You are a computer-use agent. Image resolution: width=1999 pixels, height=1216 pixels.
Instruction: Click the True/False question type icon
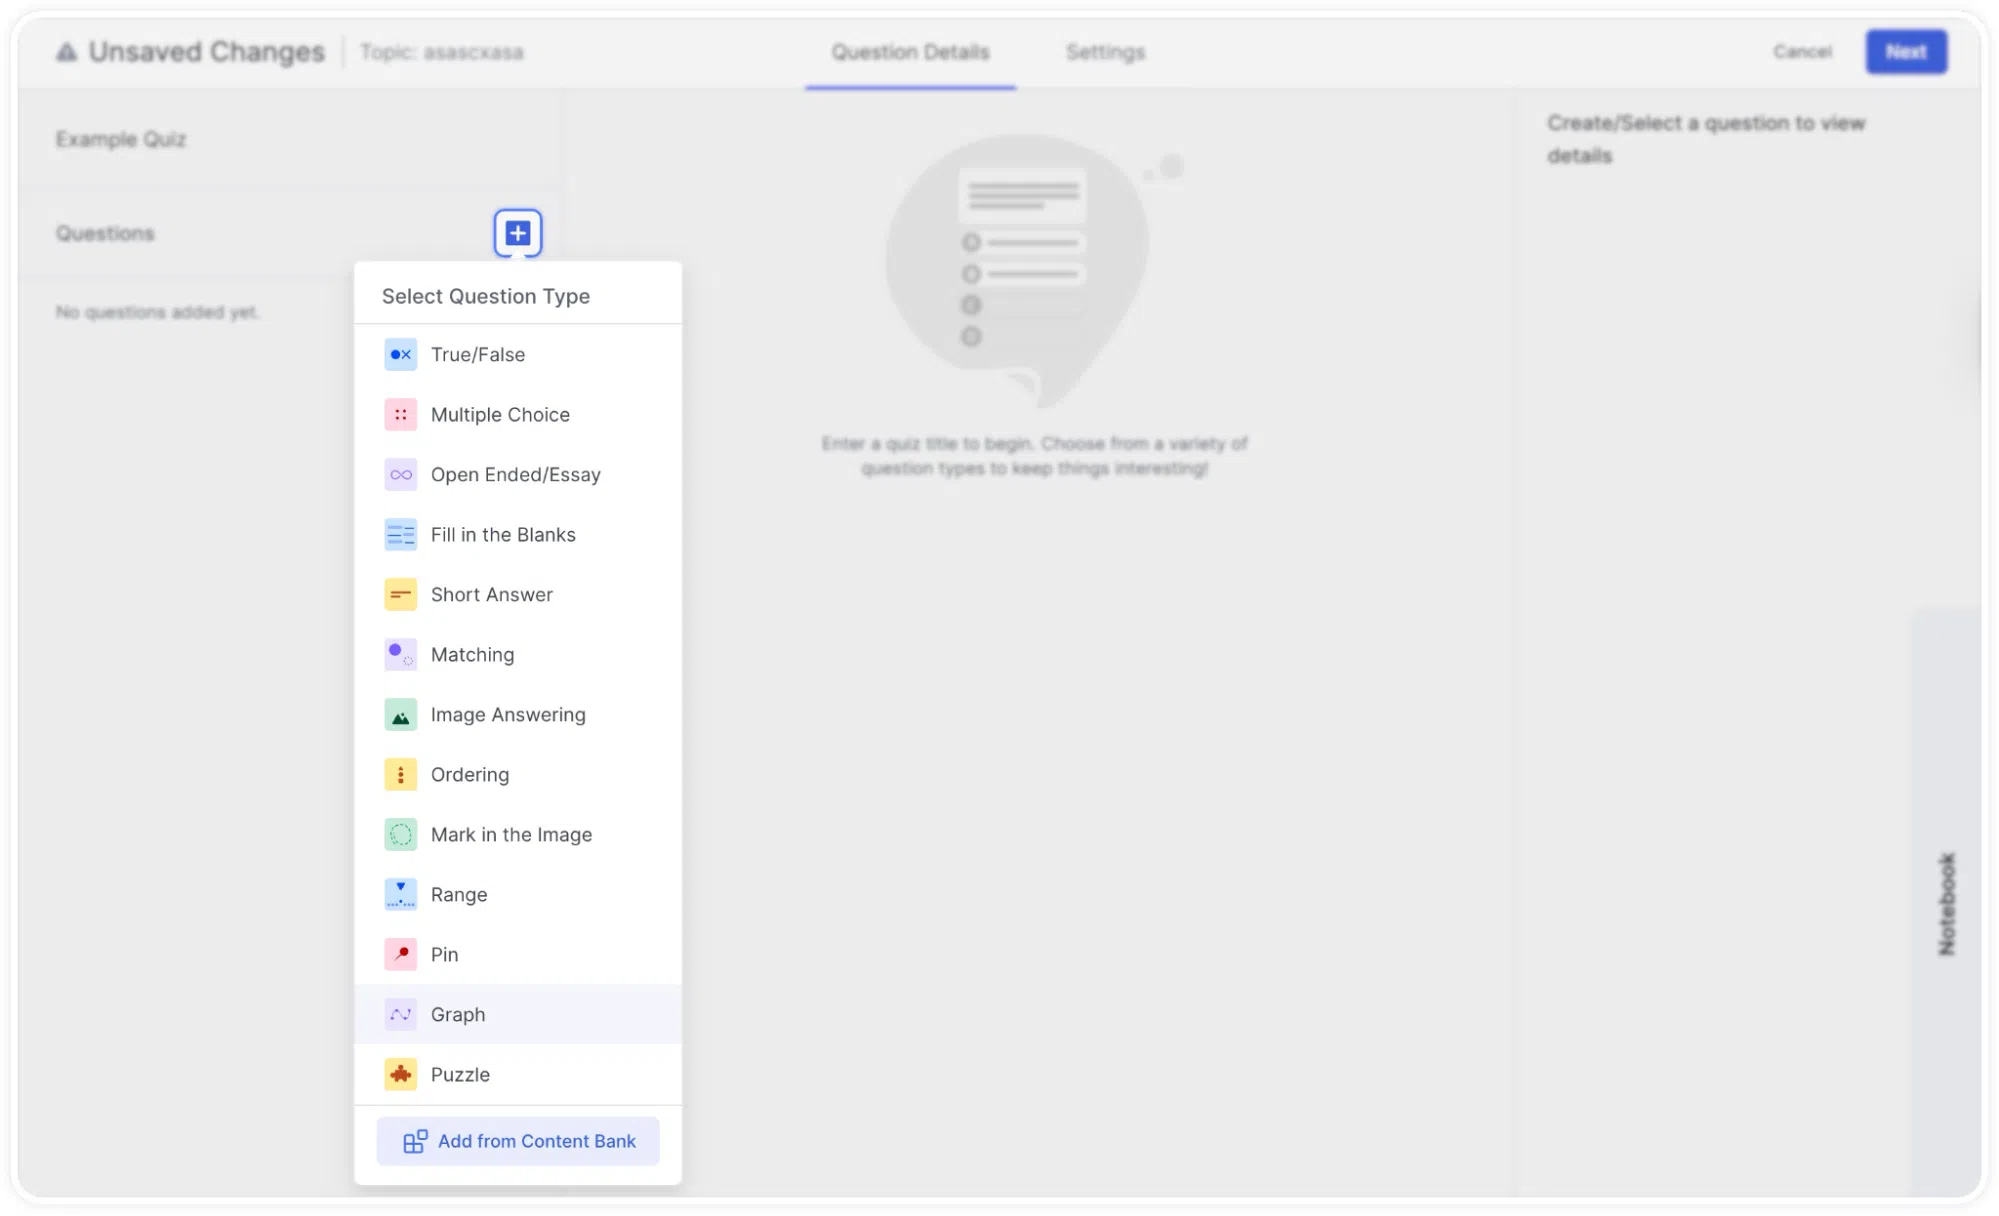click(400, 354)
